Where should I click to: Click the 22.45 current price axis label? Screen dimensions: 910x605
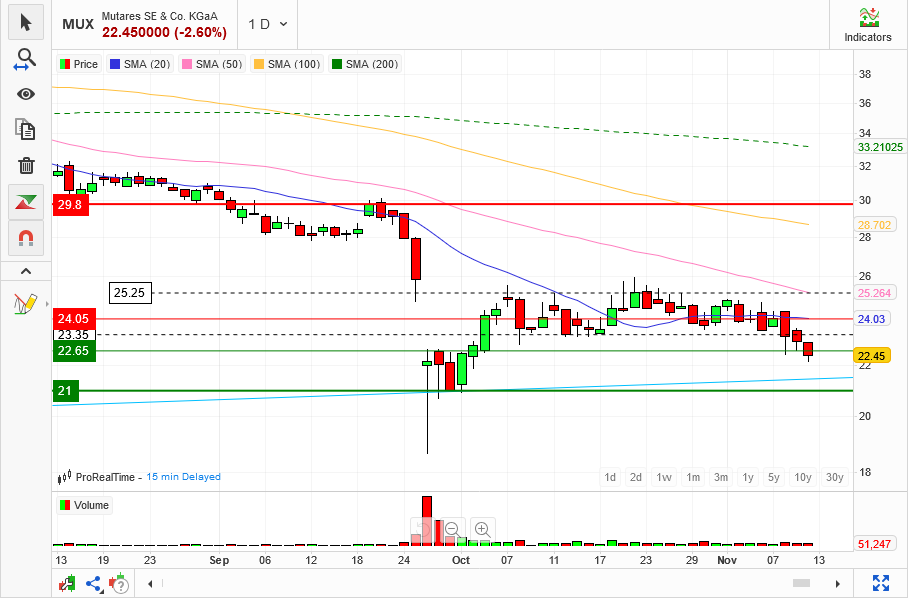(872, 355)
